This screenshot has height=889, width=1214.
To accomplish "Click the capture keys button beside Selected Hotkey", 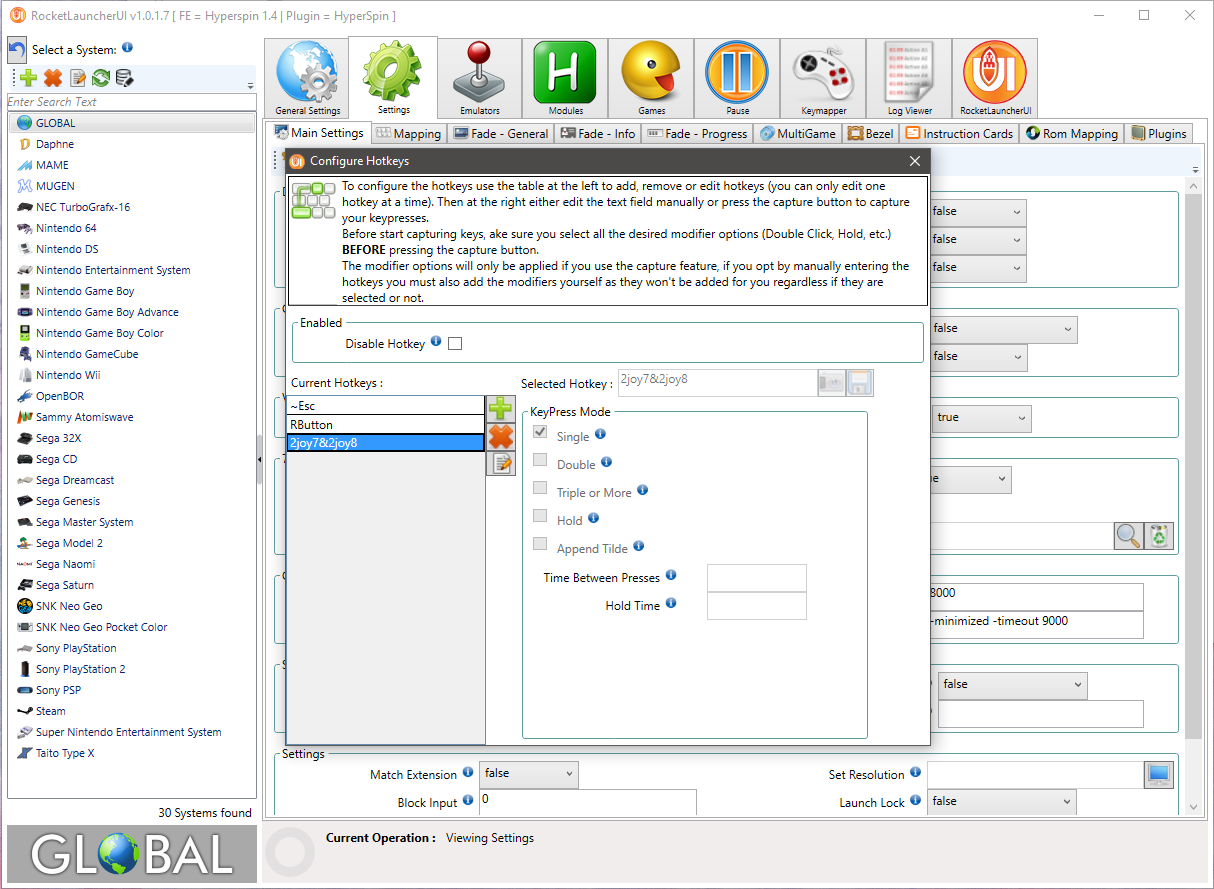I will pyautogui.click(x=832, y=383).
